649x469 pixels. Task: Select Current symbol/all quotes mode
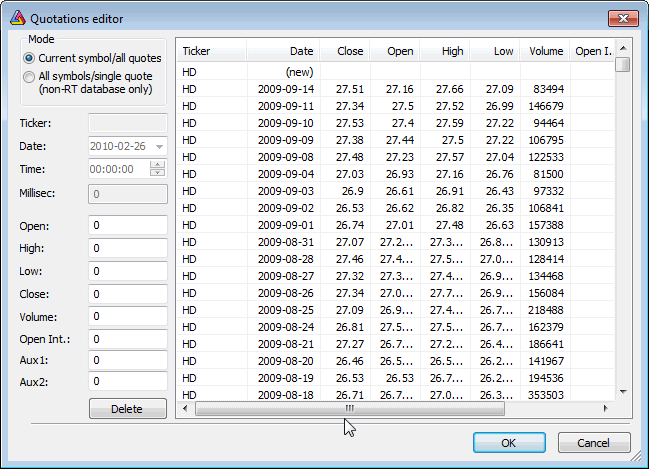[x=29, y=58]
